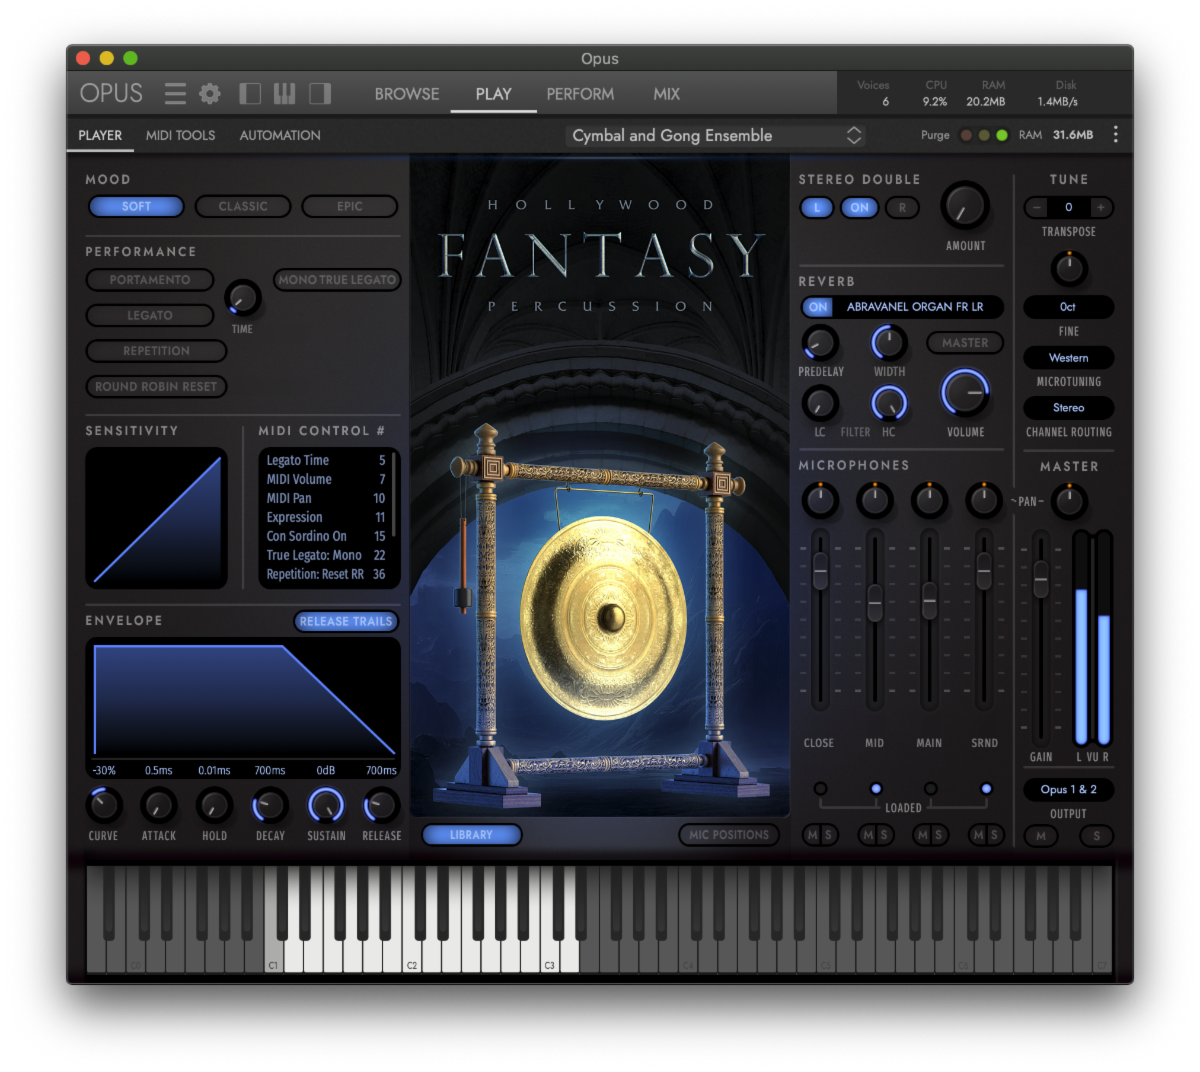Select the EPIC mood
This screenshot has height=1072, width=1200.
pyautogui.click(x=350, y=206)
